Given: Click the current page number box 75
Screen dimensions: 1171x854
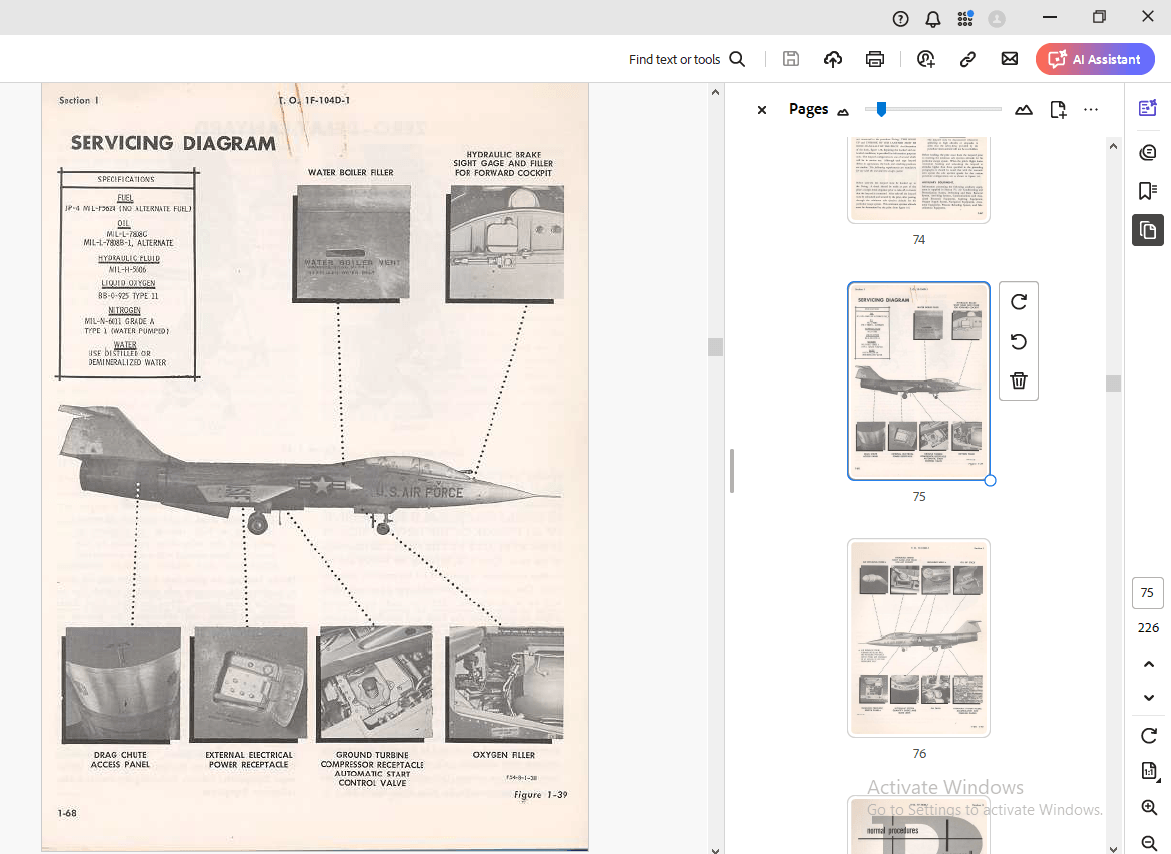Looking at the screenshot, I should click(x=1147, y=593).
